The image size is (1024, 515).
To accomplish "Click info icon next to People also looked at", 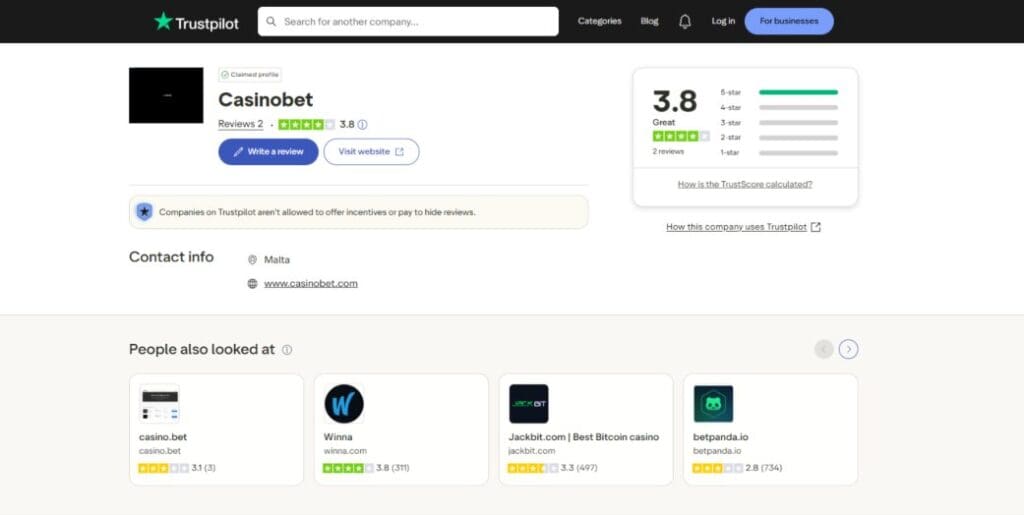I will [x=287, y=350].
